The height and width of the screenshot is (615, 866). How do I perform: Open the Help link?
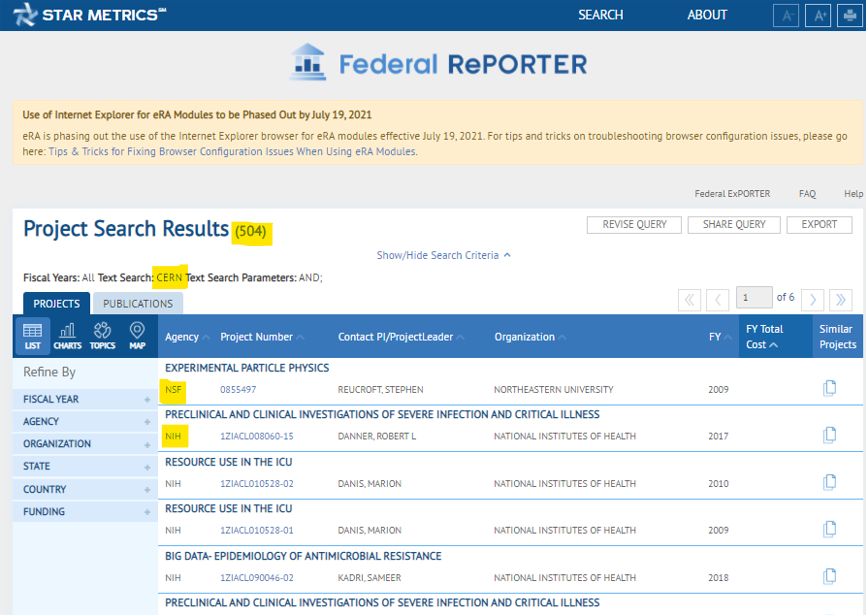point(853,194)
